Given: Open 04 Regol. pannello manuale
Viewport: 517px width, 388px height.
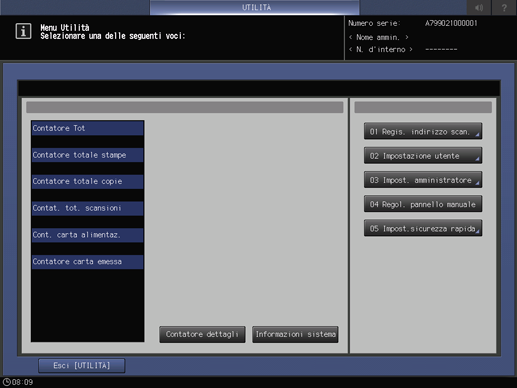Looking at the screenshot, I should pyautogui.click(x=423, y=204).
